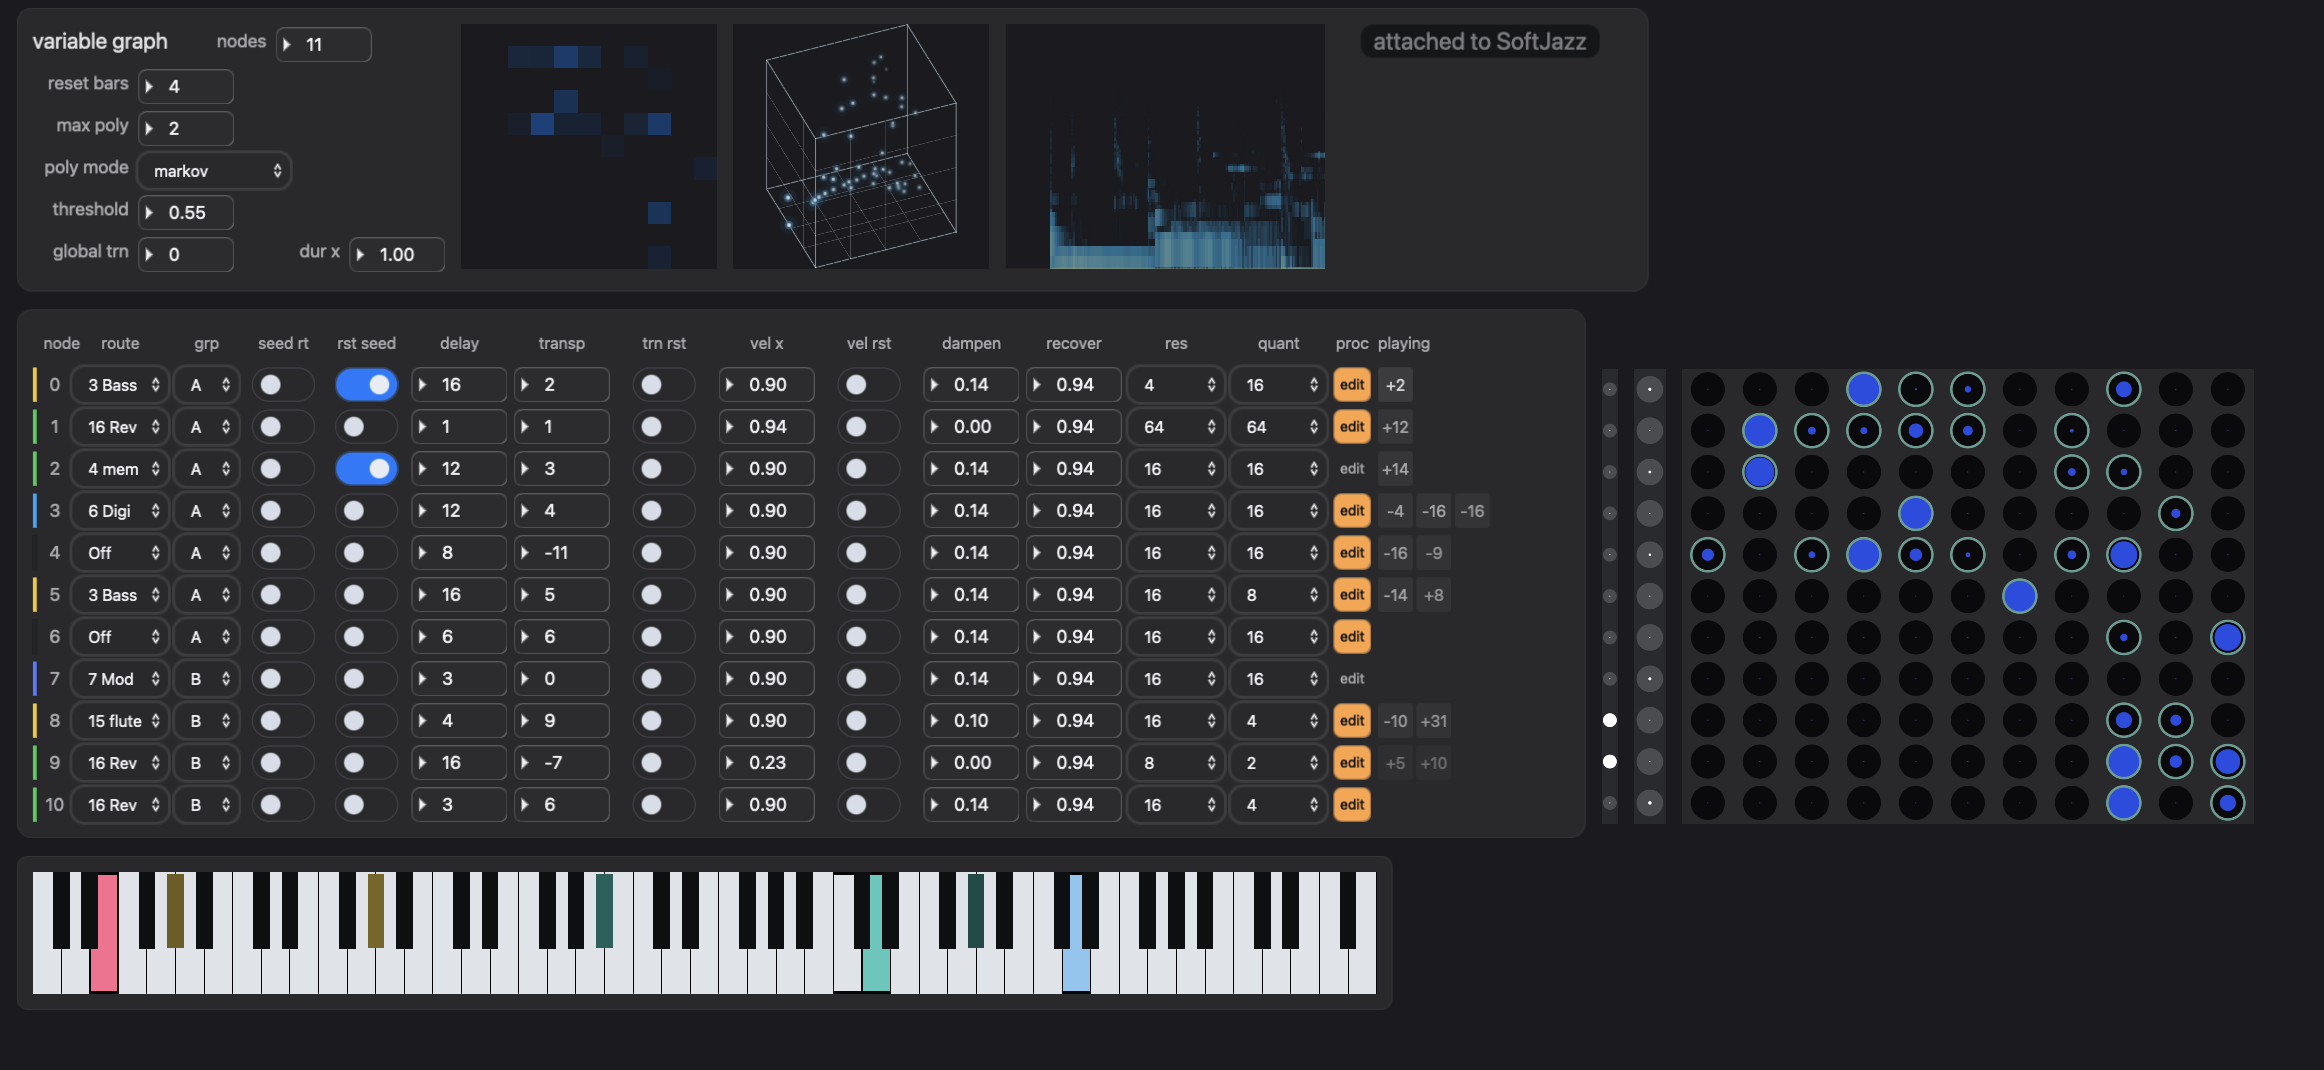Viewport: 2324px width, 1070px height.
Task: Click vel x field for node 9 (0.23)
Action: pos(766,763)
